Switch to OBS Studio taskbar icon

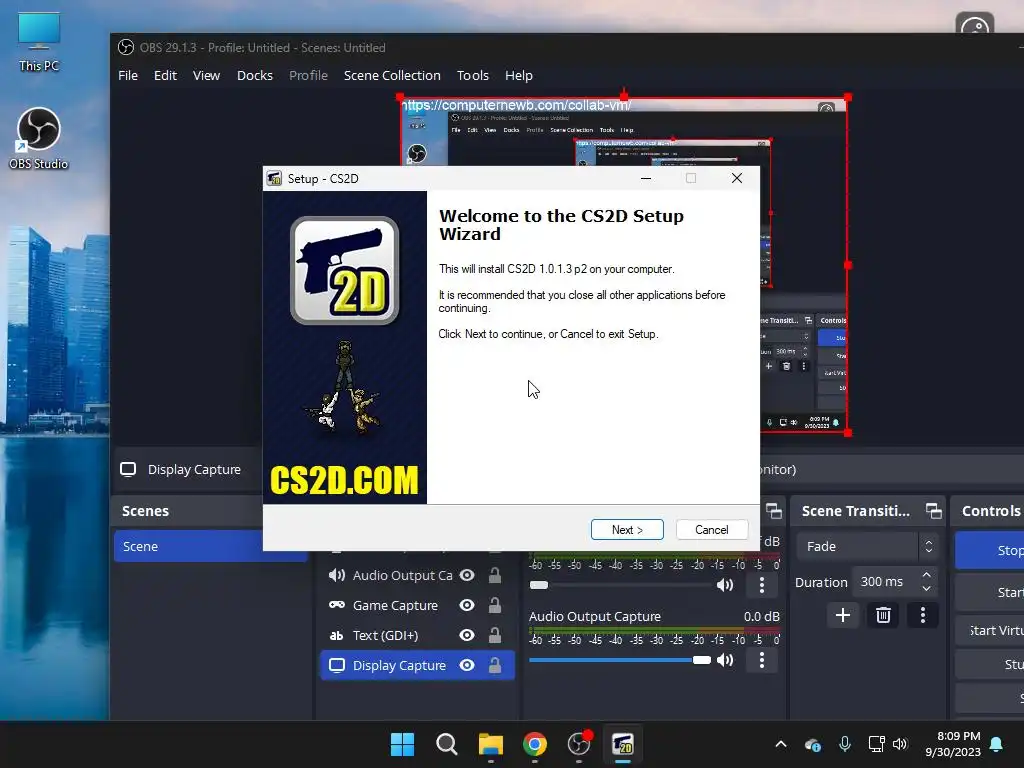click(579, 744)
